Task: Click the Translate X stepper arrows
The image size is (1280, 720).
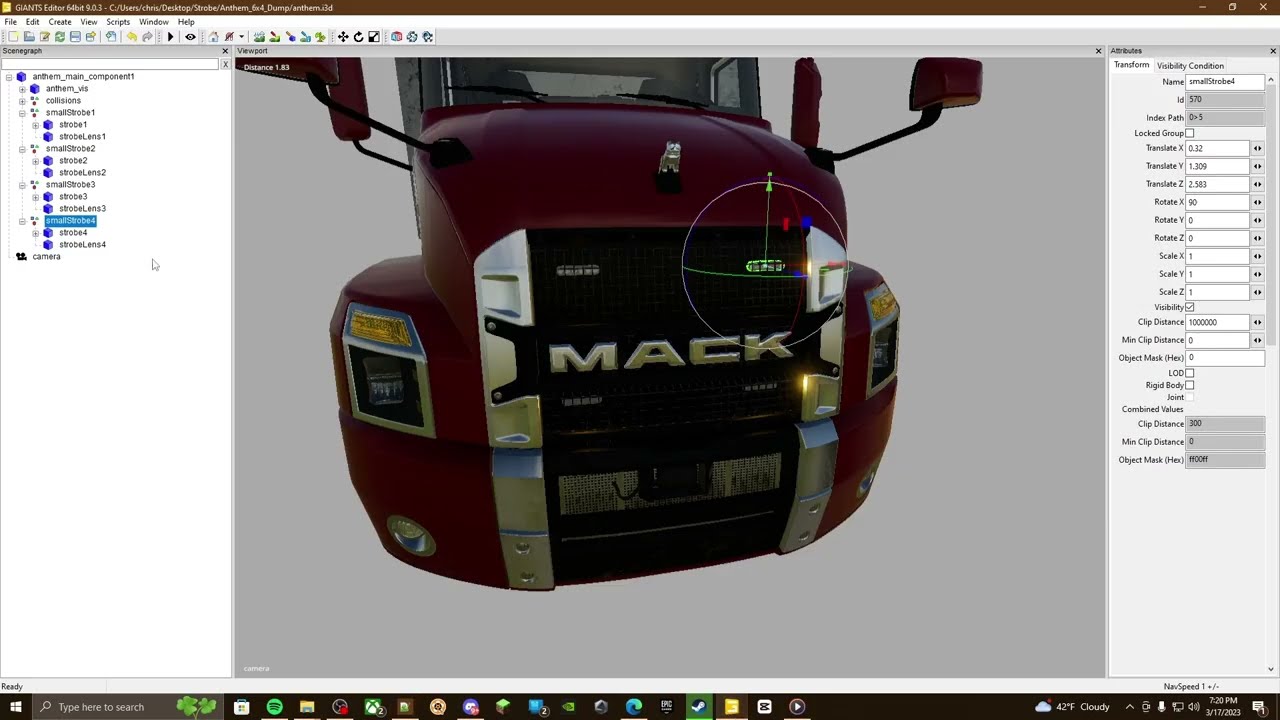Action: tap(1257, 148)
